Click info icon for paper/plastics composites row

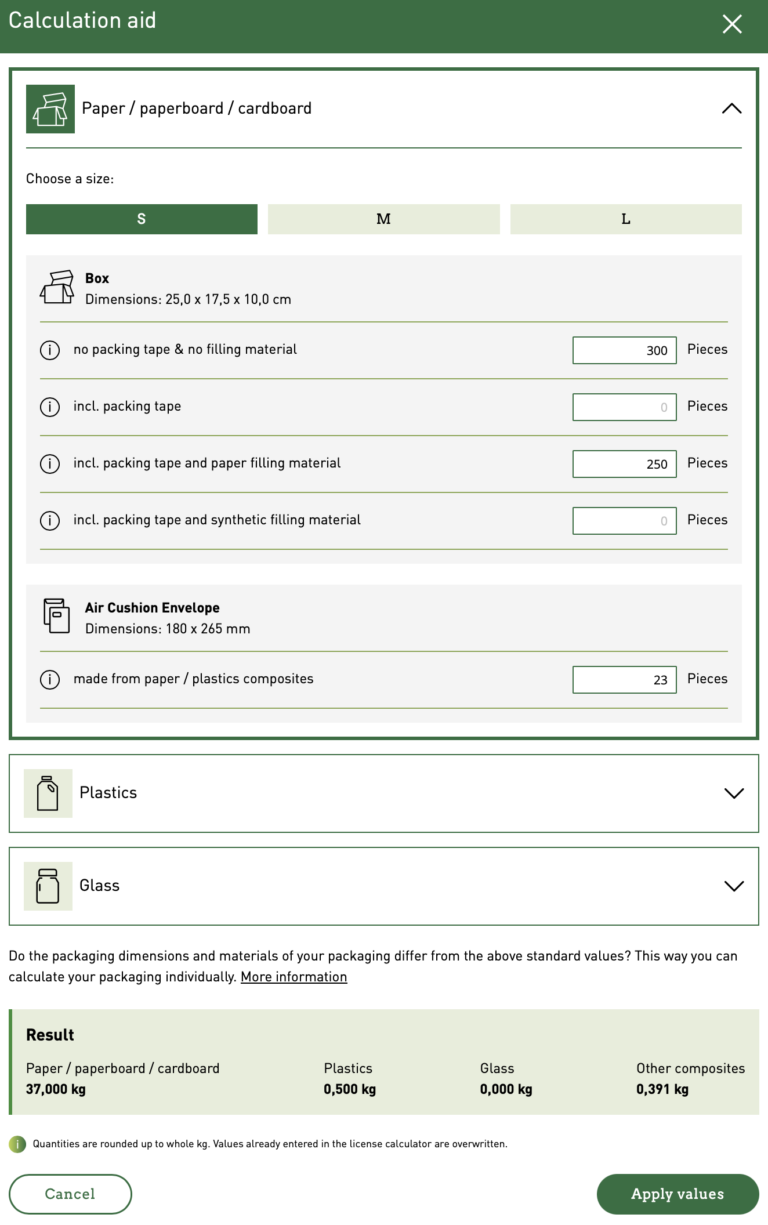tap(49, 679)
